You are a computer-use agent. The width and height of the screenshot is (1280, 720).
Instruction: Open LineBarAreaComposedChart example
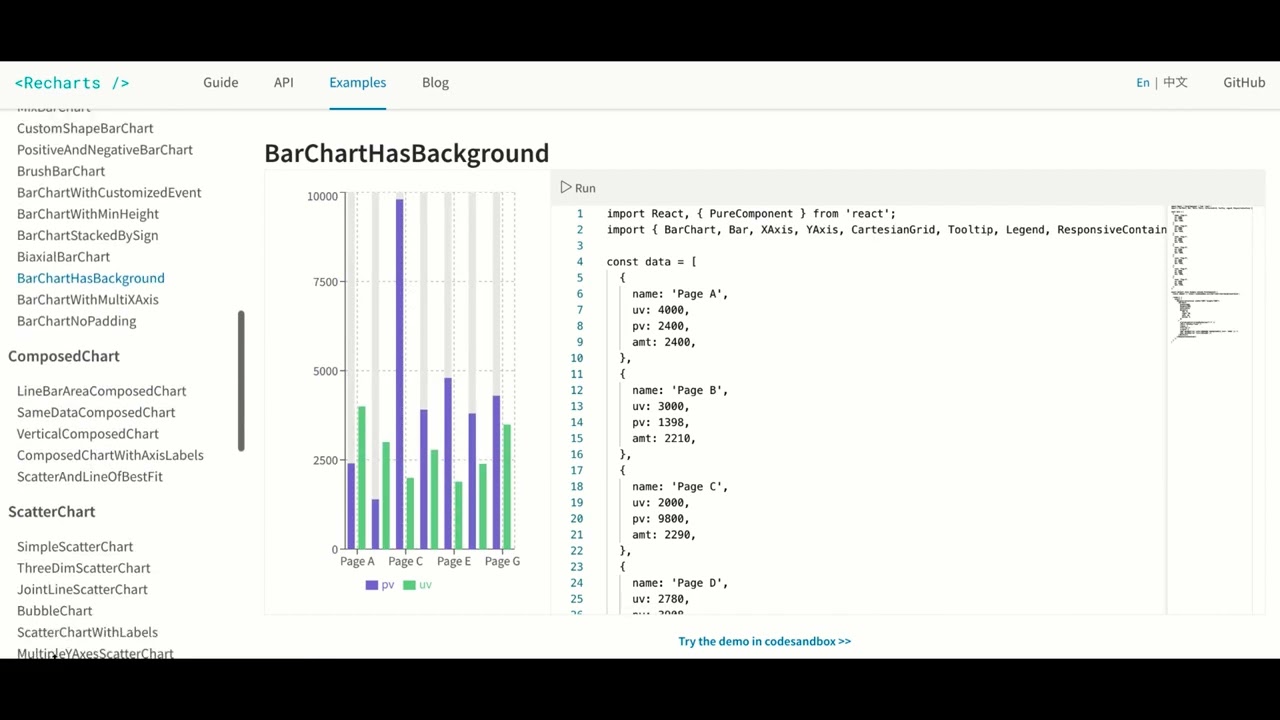[x=102, y=391]
